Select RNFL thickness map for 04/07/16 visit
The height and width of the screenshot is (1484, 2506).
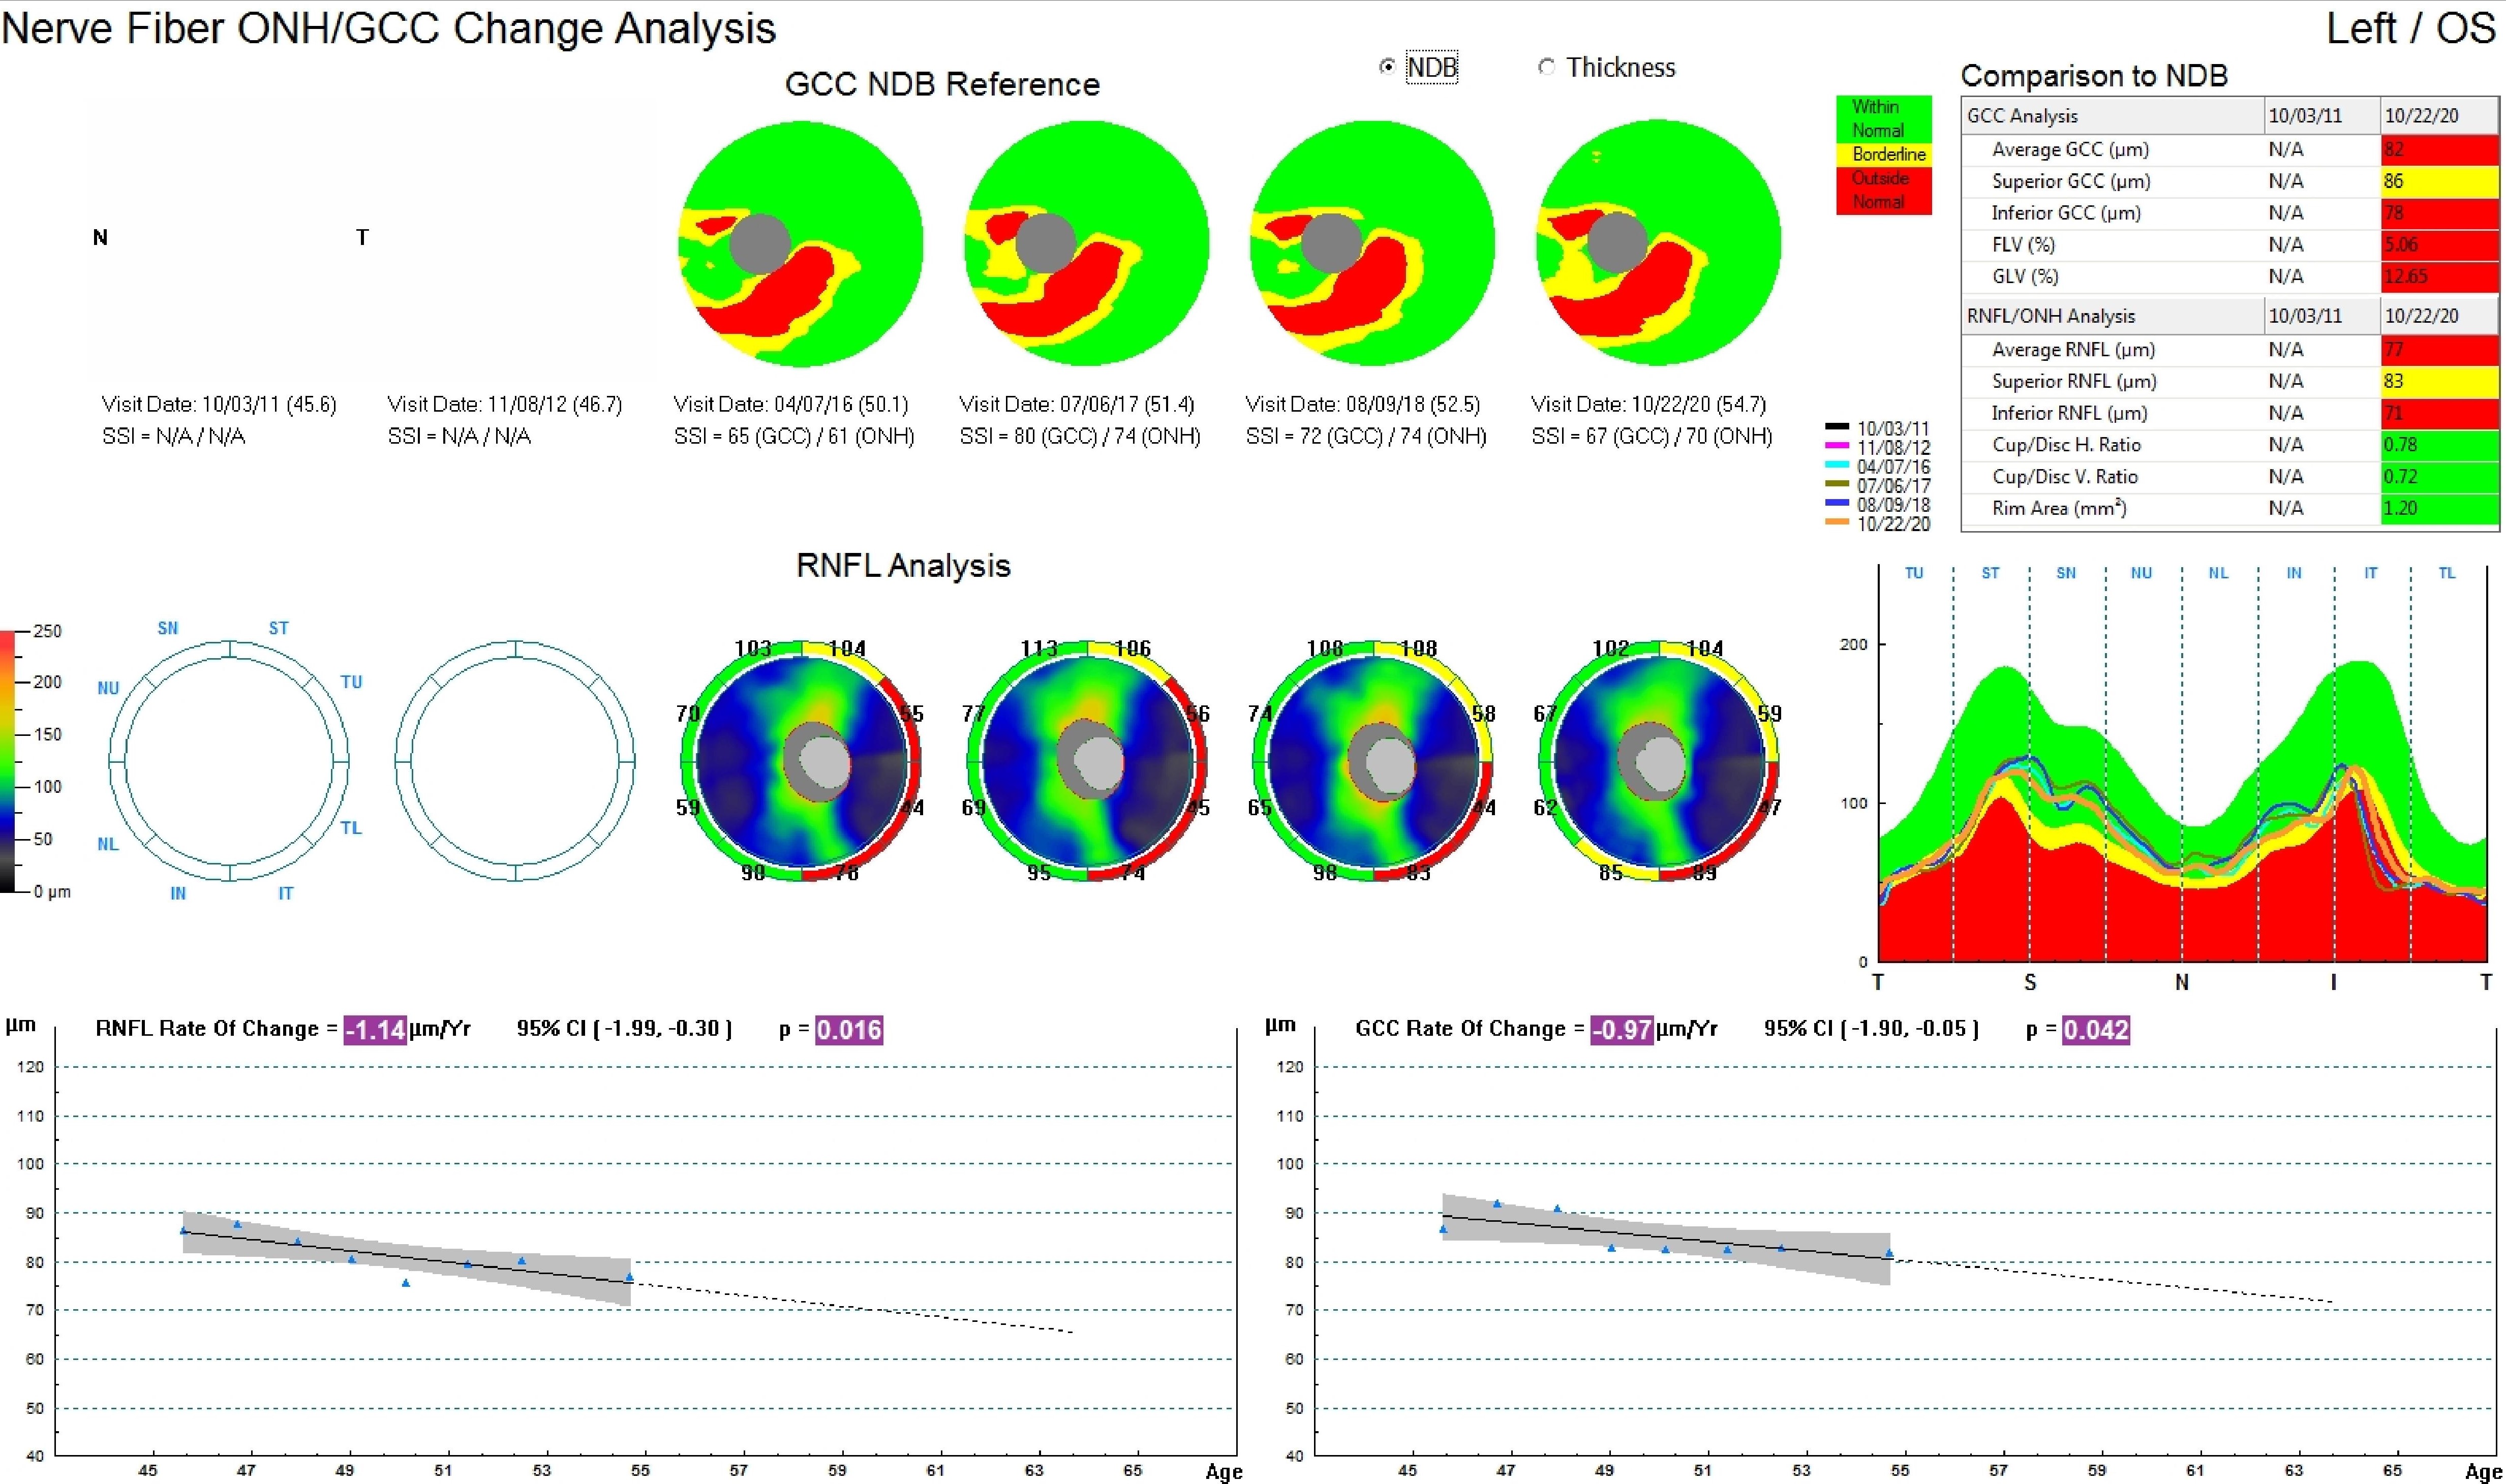point(801,761)
